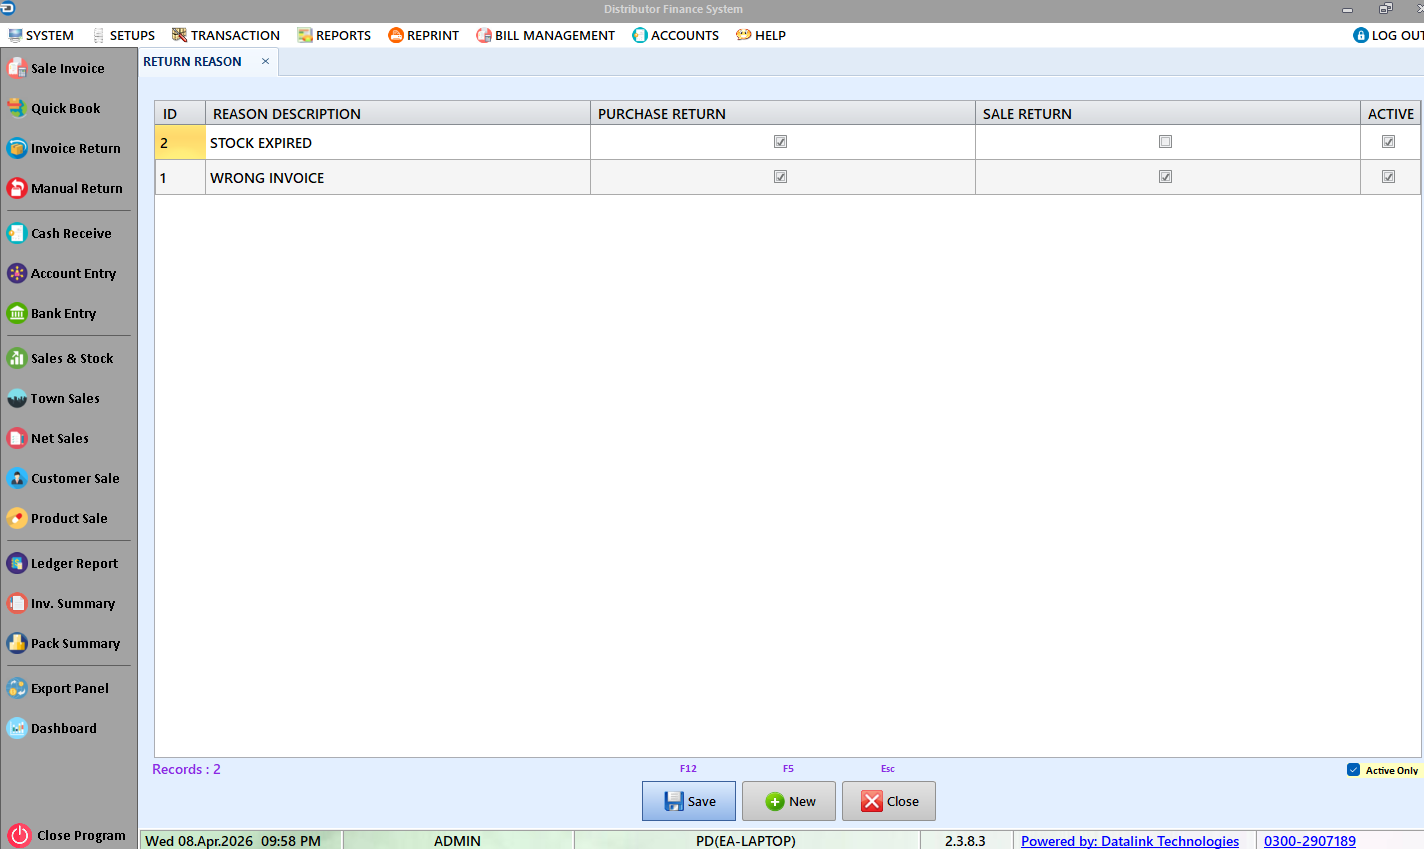This screenshot has height=849, width=1424.
Task: Open the SETUPS menu
Action: click(123, 35)
